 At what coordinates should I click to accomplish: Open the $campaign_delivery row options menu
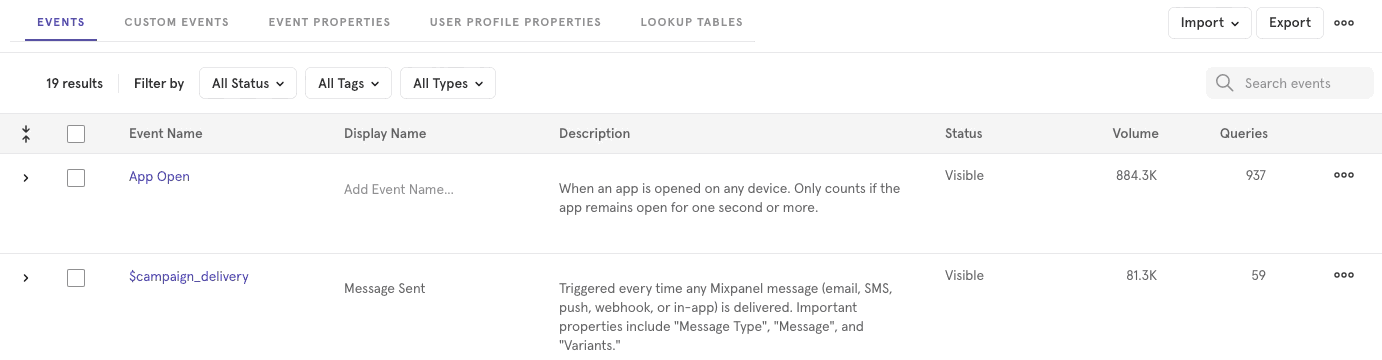click(1344, 275)
